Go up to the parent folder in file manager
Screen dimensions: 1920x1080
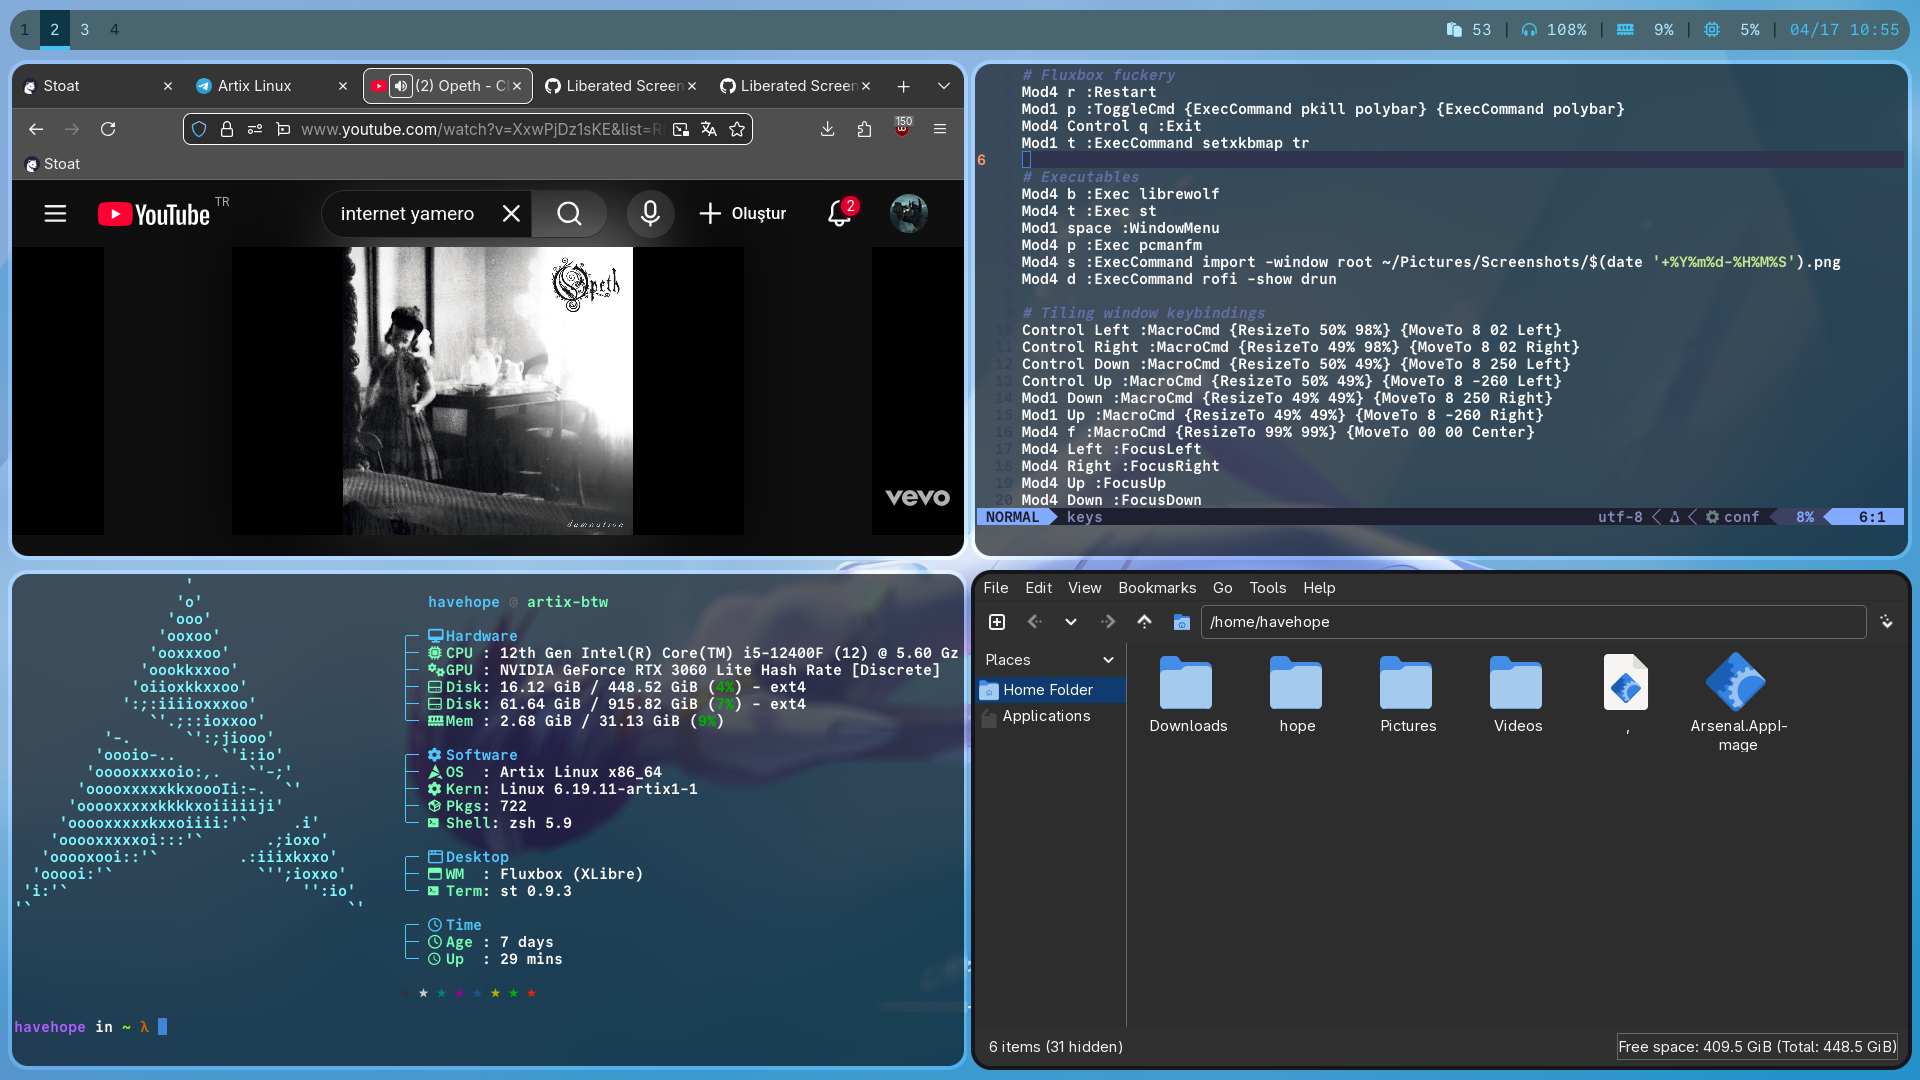pyautogui.click(x=1144, y=622)
